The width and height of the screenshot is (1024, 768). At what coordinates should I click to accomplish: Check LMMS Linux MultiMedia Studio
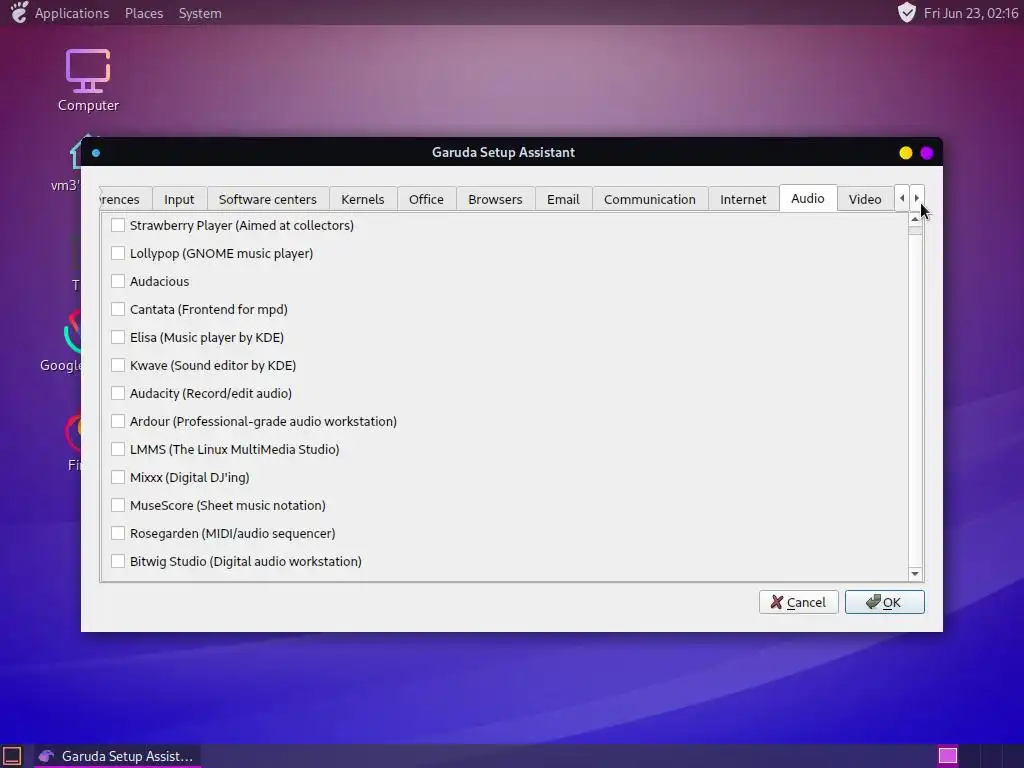[x=118, y=449]
